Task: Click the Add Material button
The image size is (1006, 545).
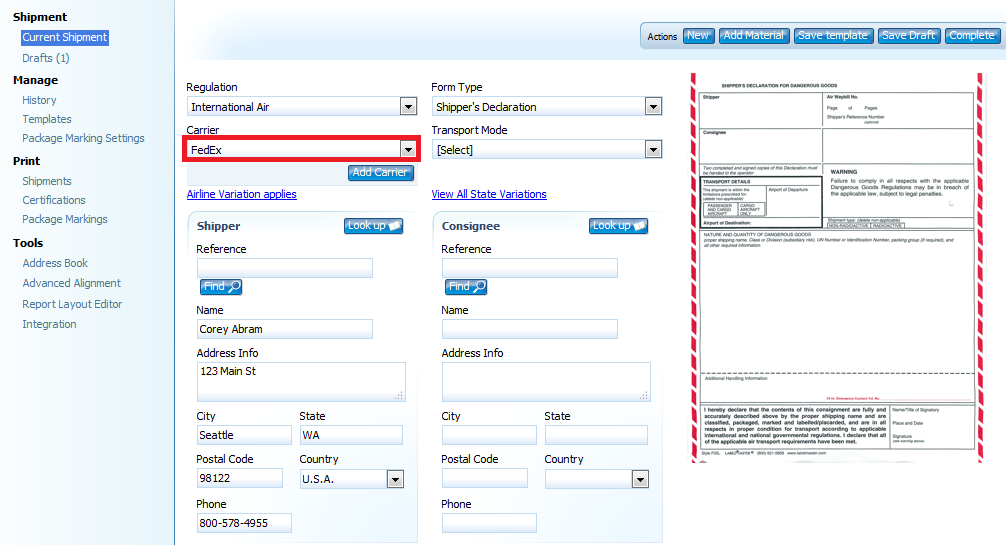Action: pyautogui.click(x=754, y=36)
